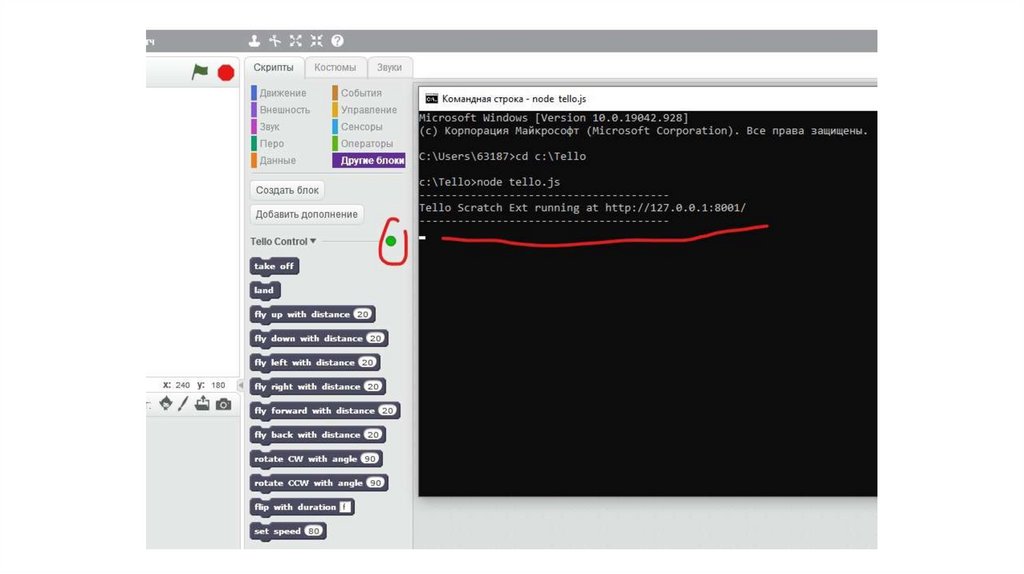The width and height of the screenshot is (1024, 574).
Task: Upload sprite from file icon
Action: 202,404
